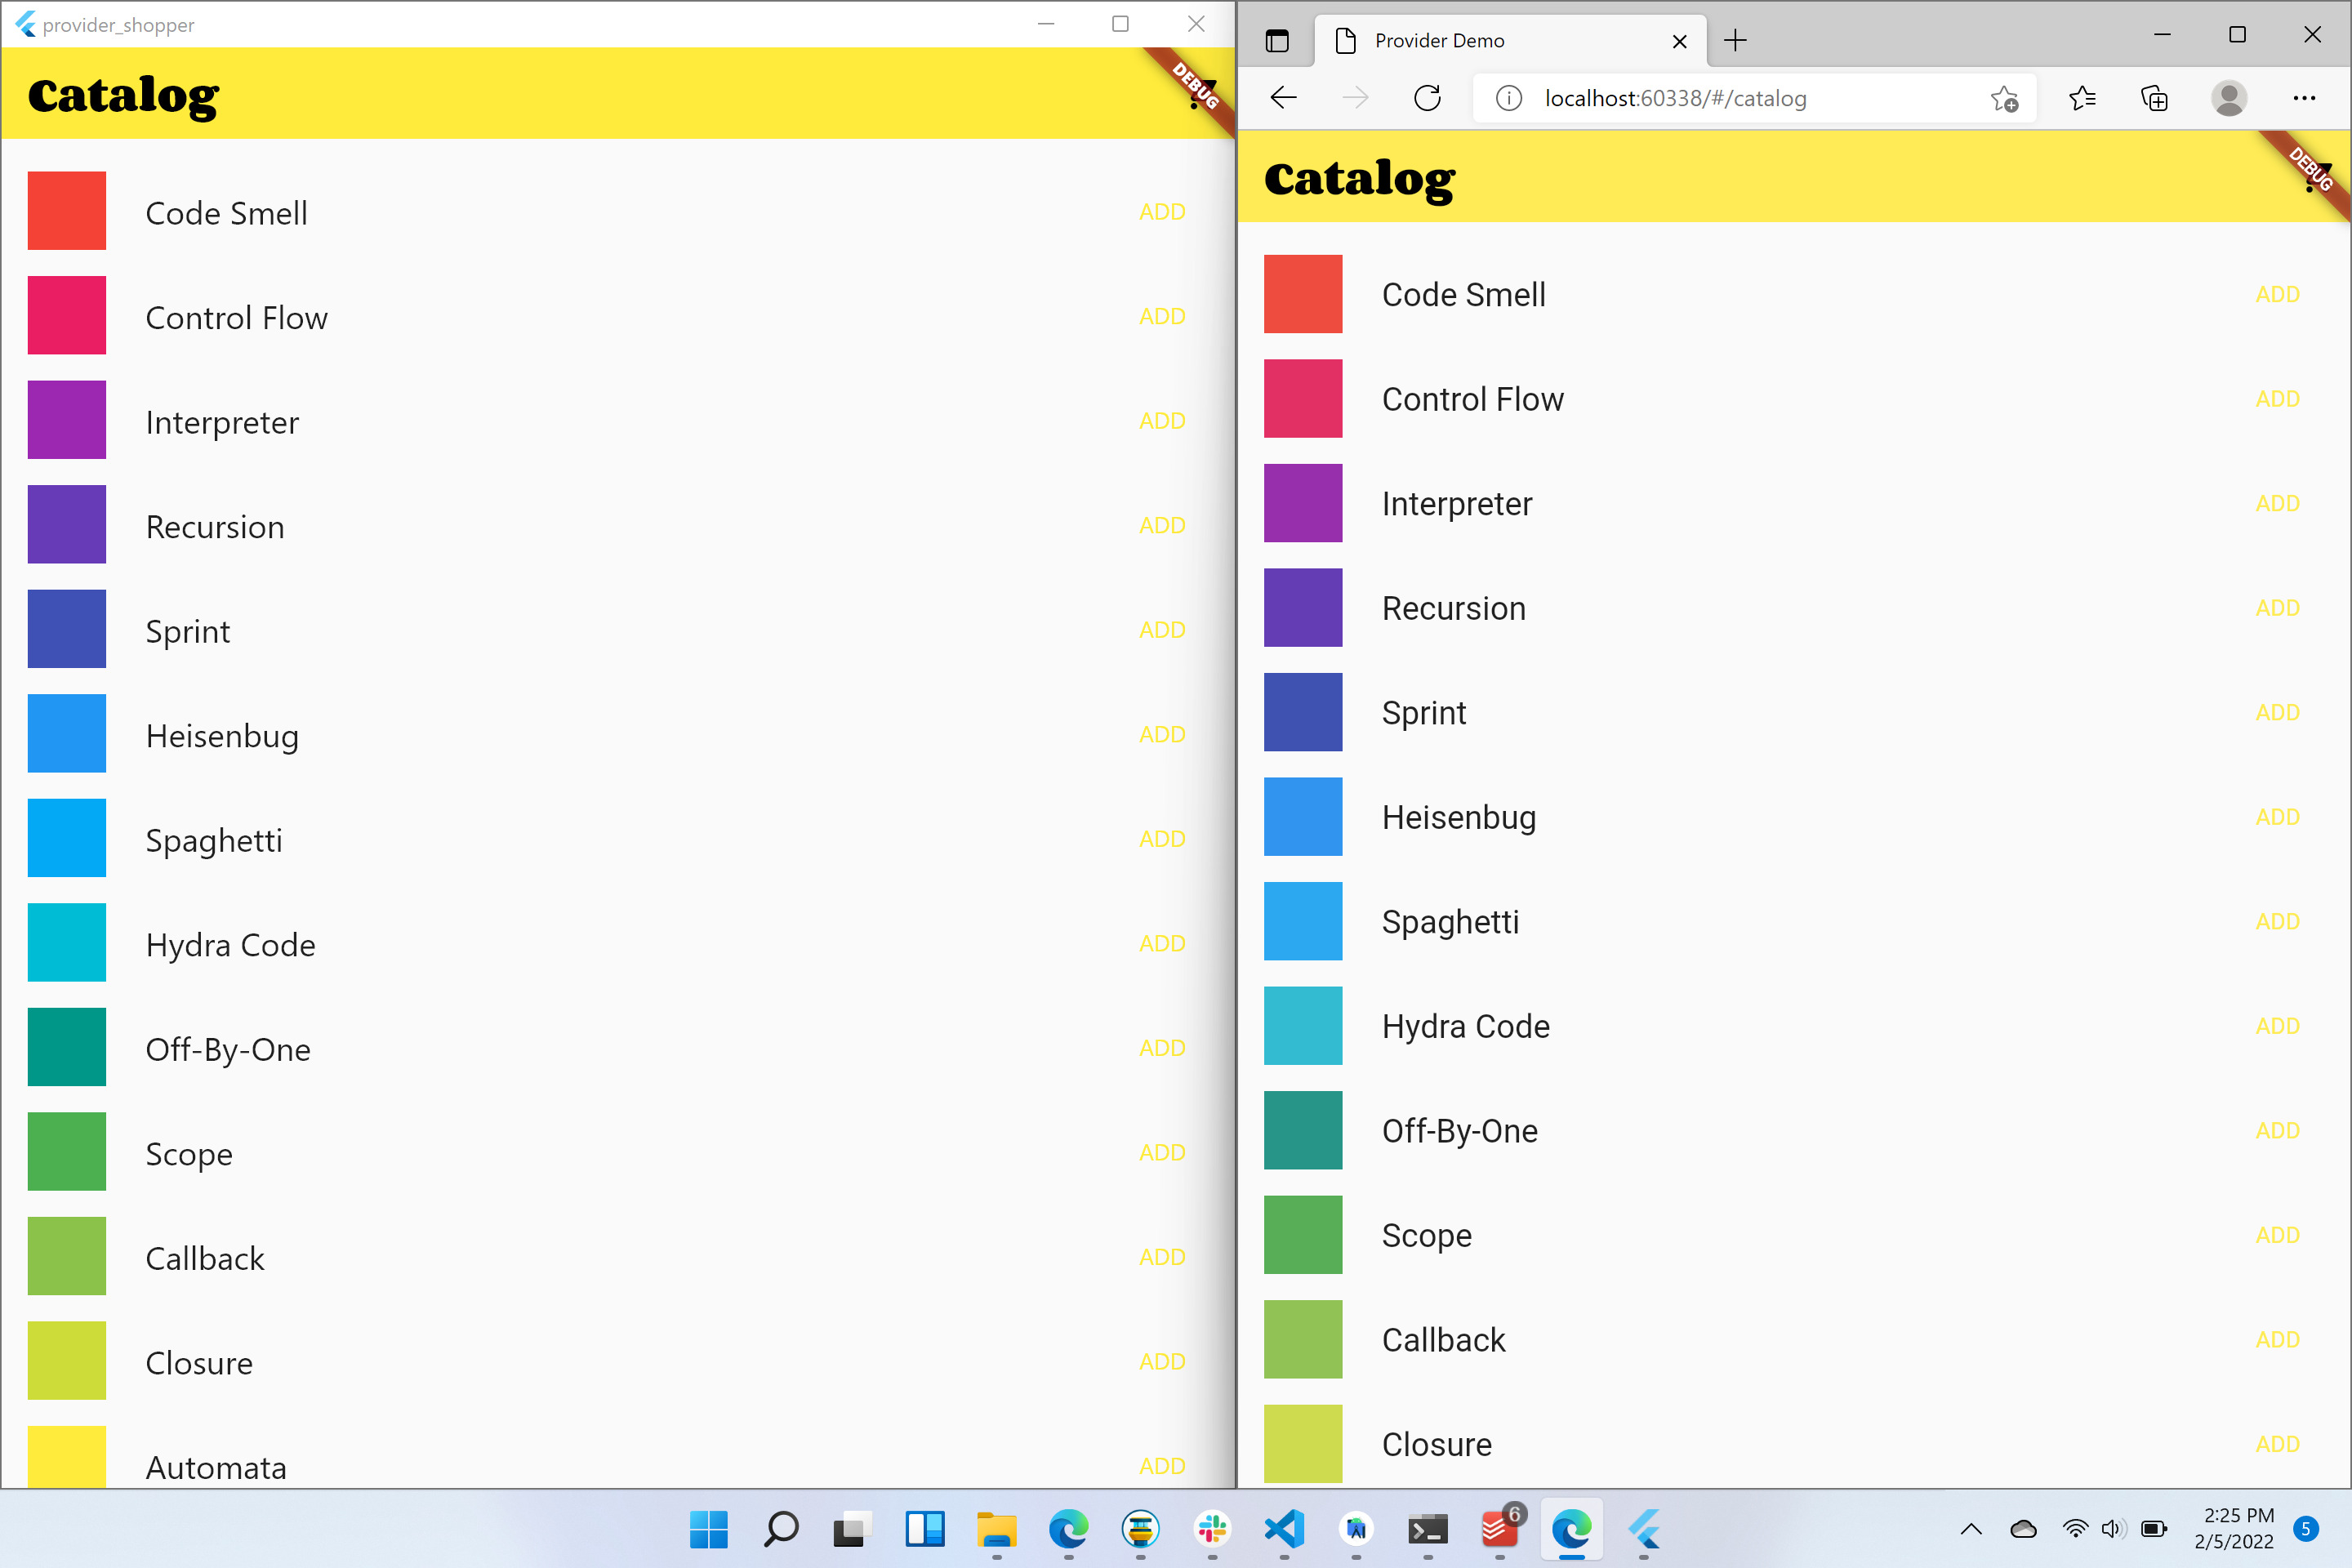Click the localhost address bar
Viewport: 2352px width, 1568px height.
click(x=1740, y=98)
